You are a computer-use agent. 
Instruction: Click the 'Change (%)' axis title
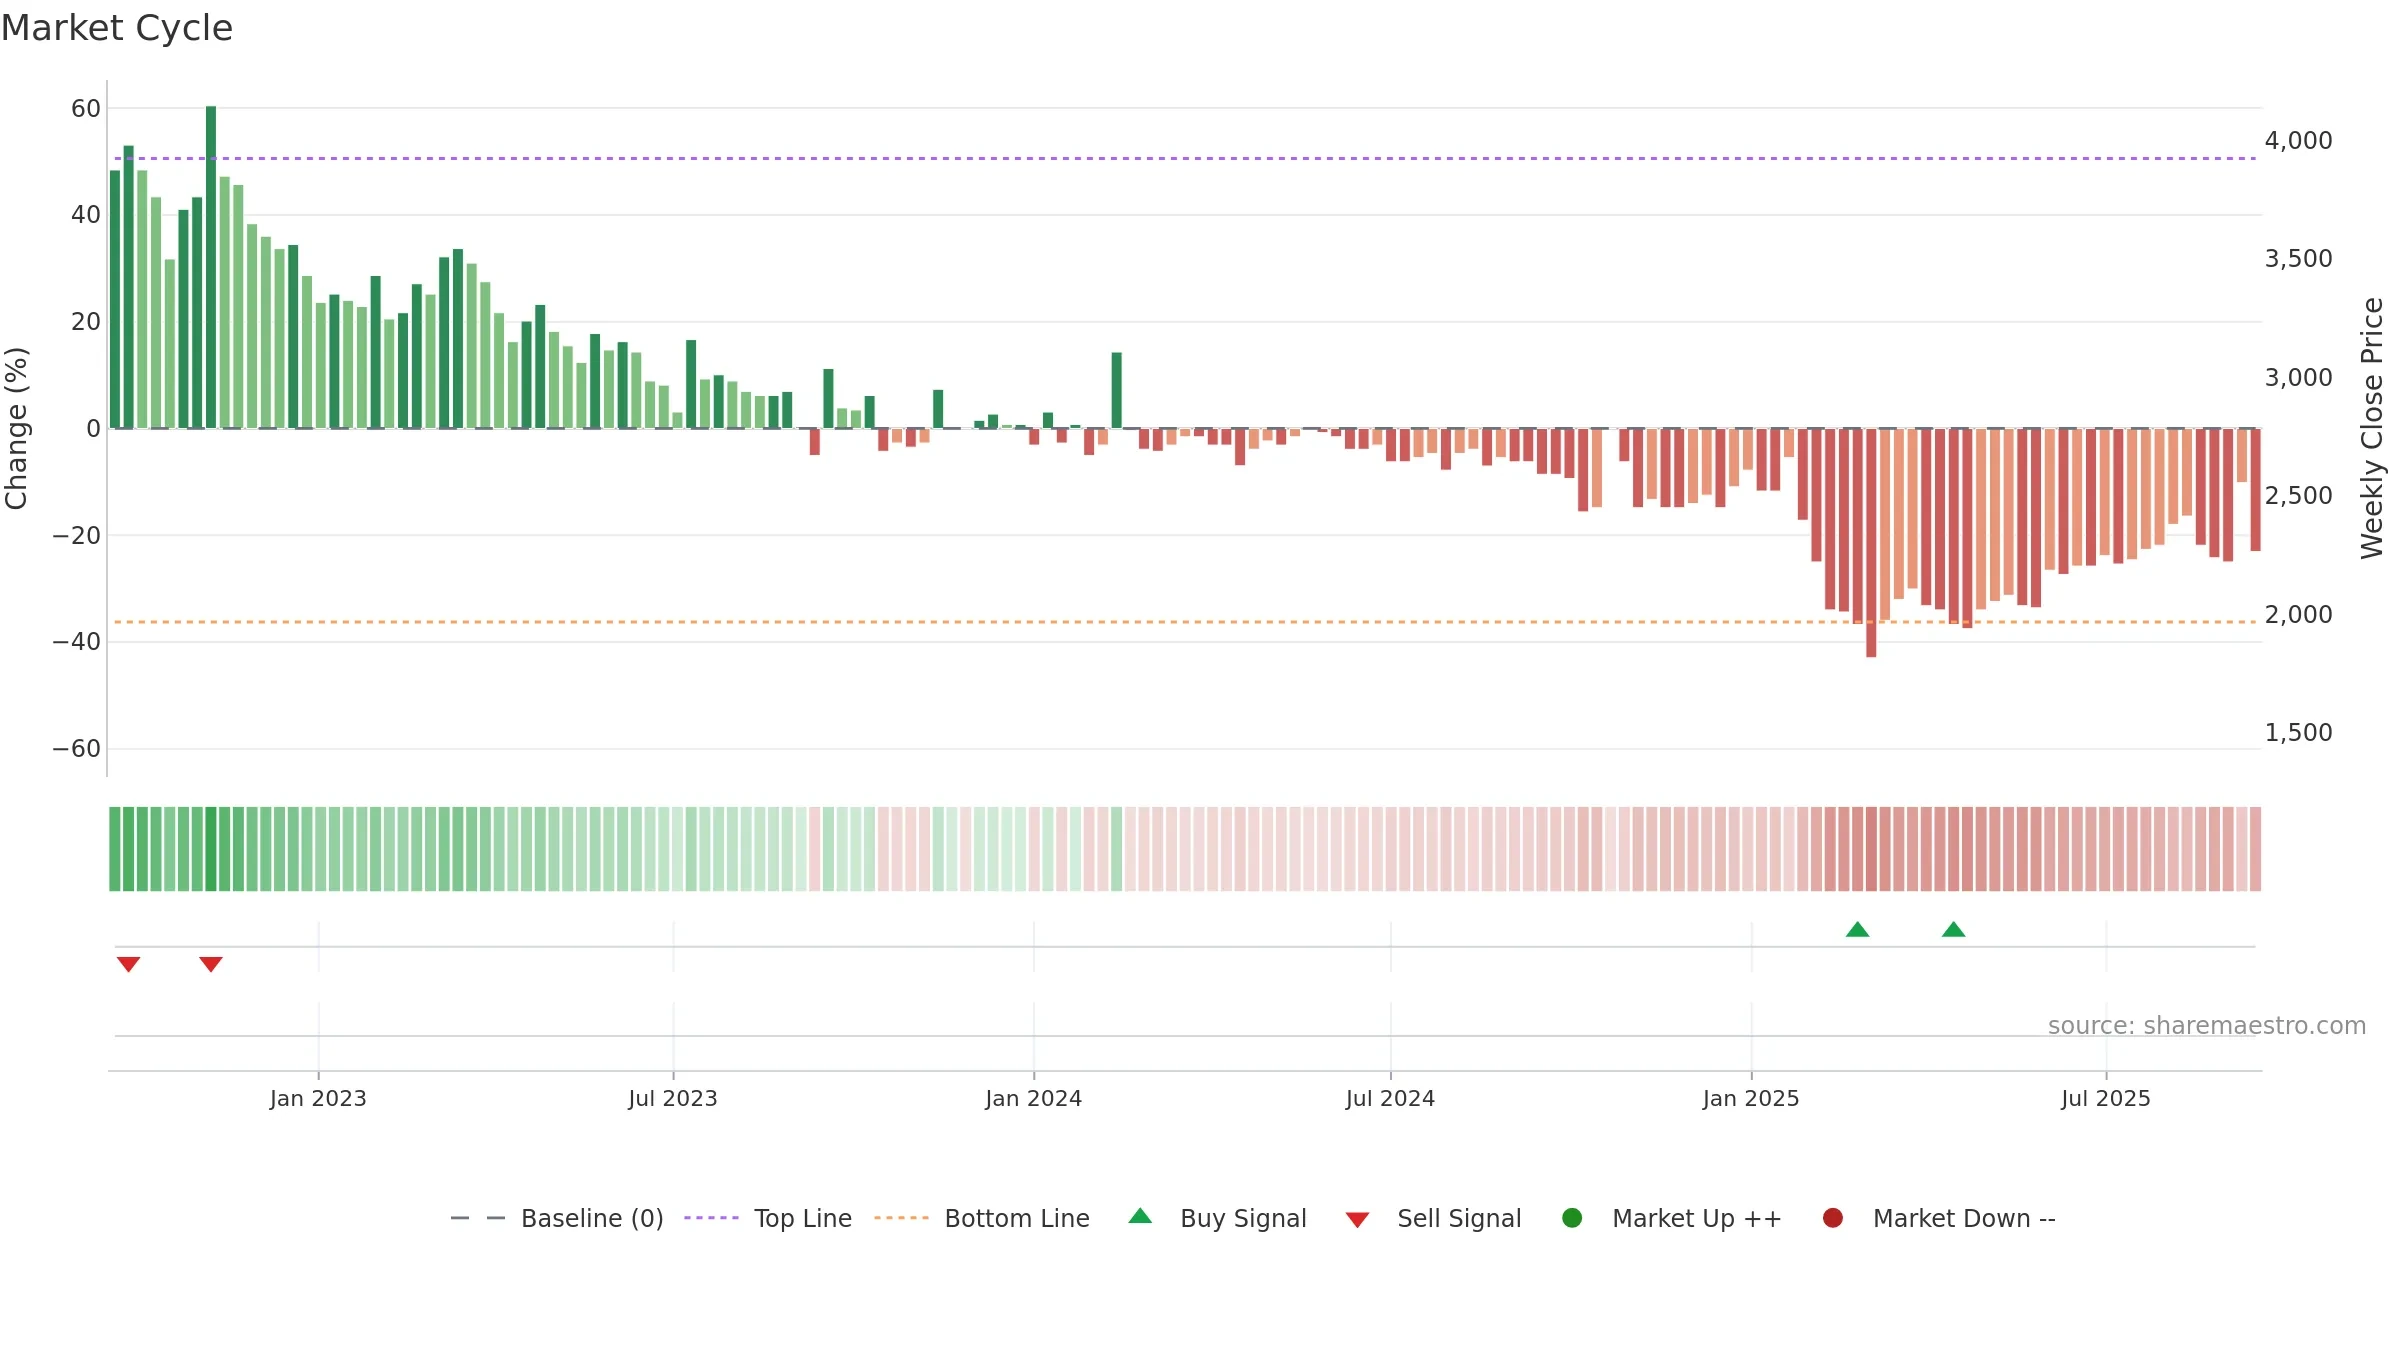point(16,428)
